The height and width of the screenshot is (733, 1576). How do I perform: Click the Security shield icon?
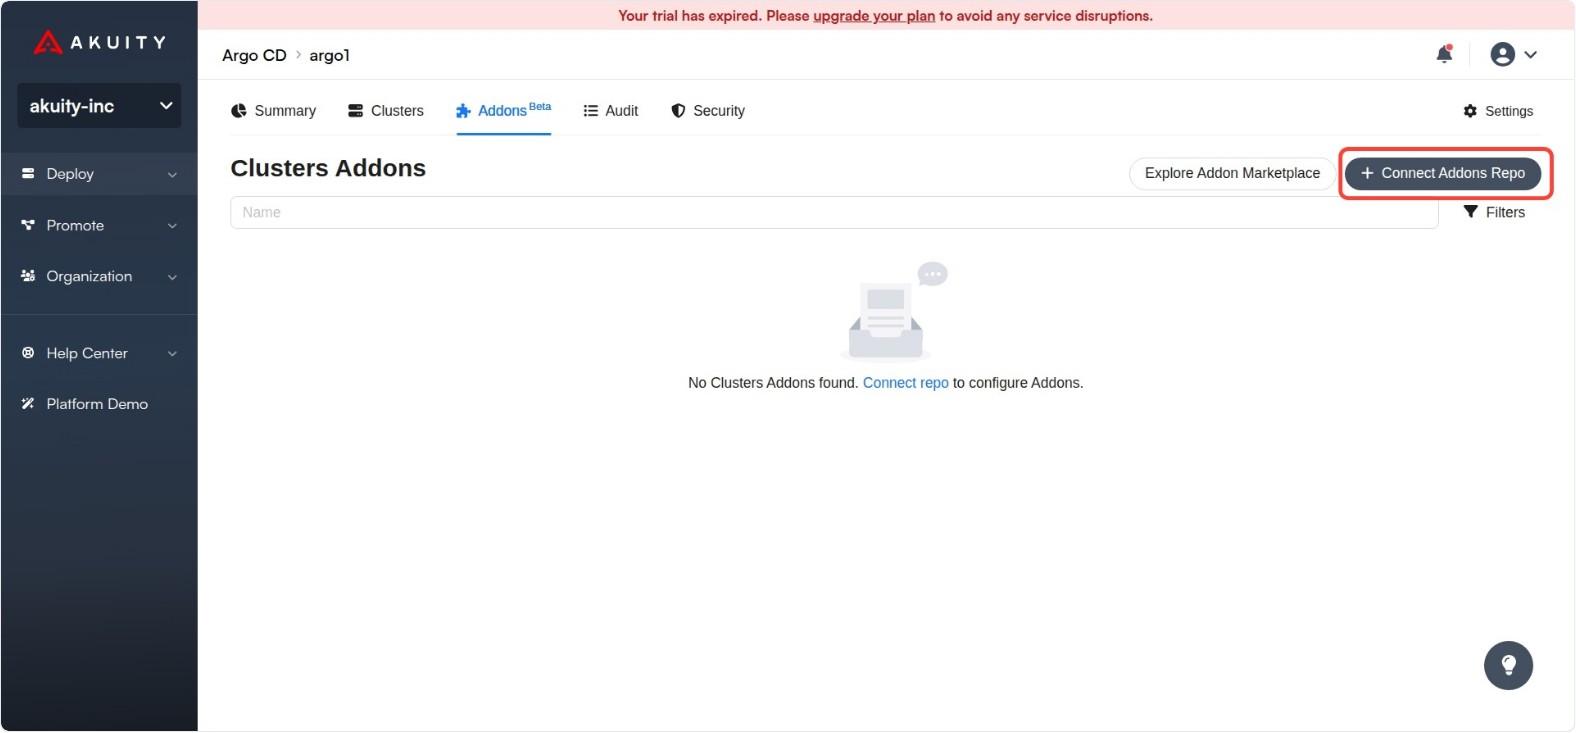coord(678,111)
